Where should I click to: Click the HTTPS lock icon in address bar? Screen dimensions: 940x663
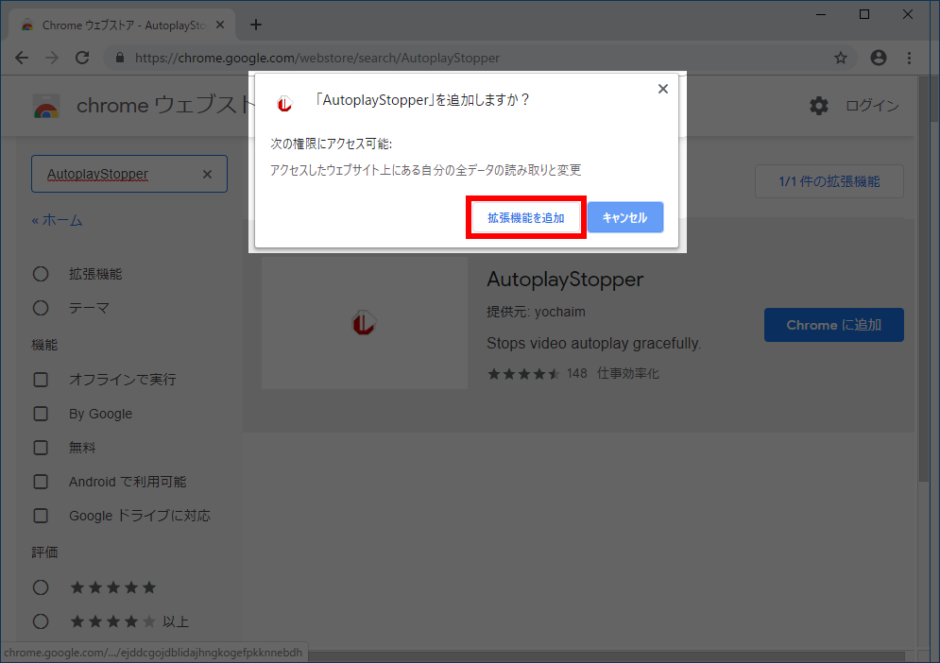pyautogui.click(x=119, y=58)
